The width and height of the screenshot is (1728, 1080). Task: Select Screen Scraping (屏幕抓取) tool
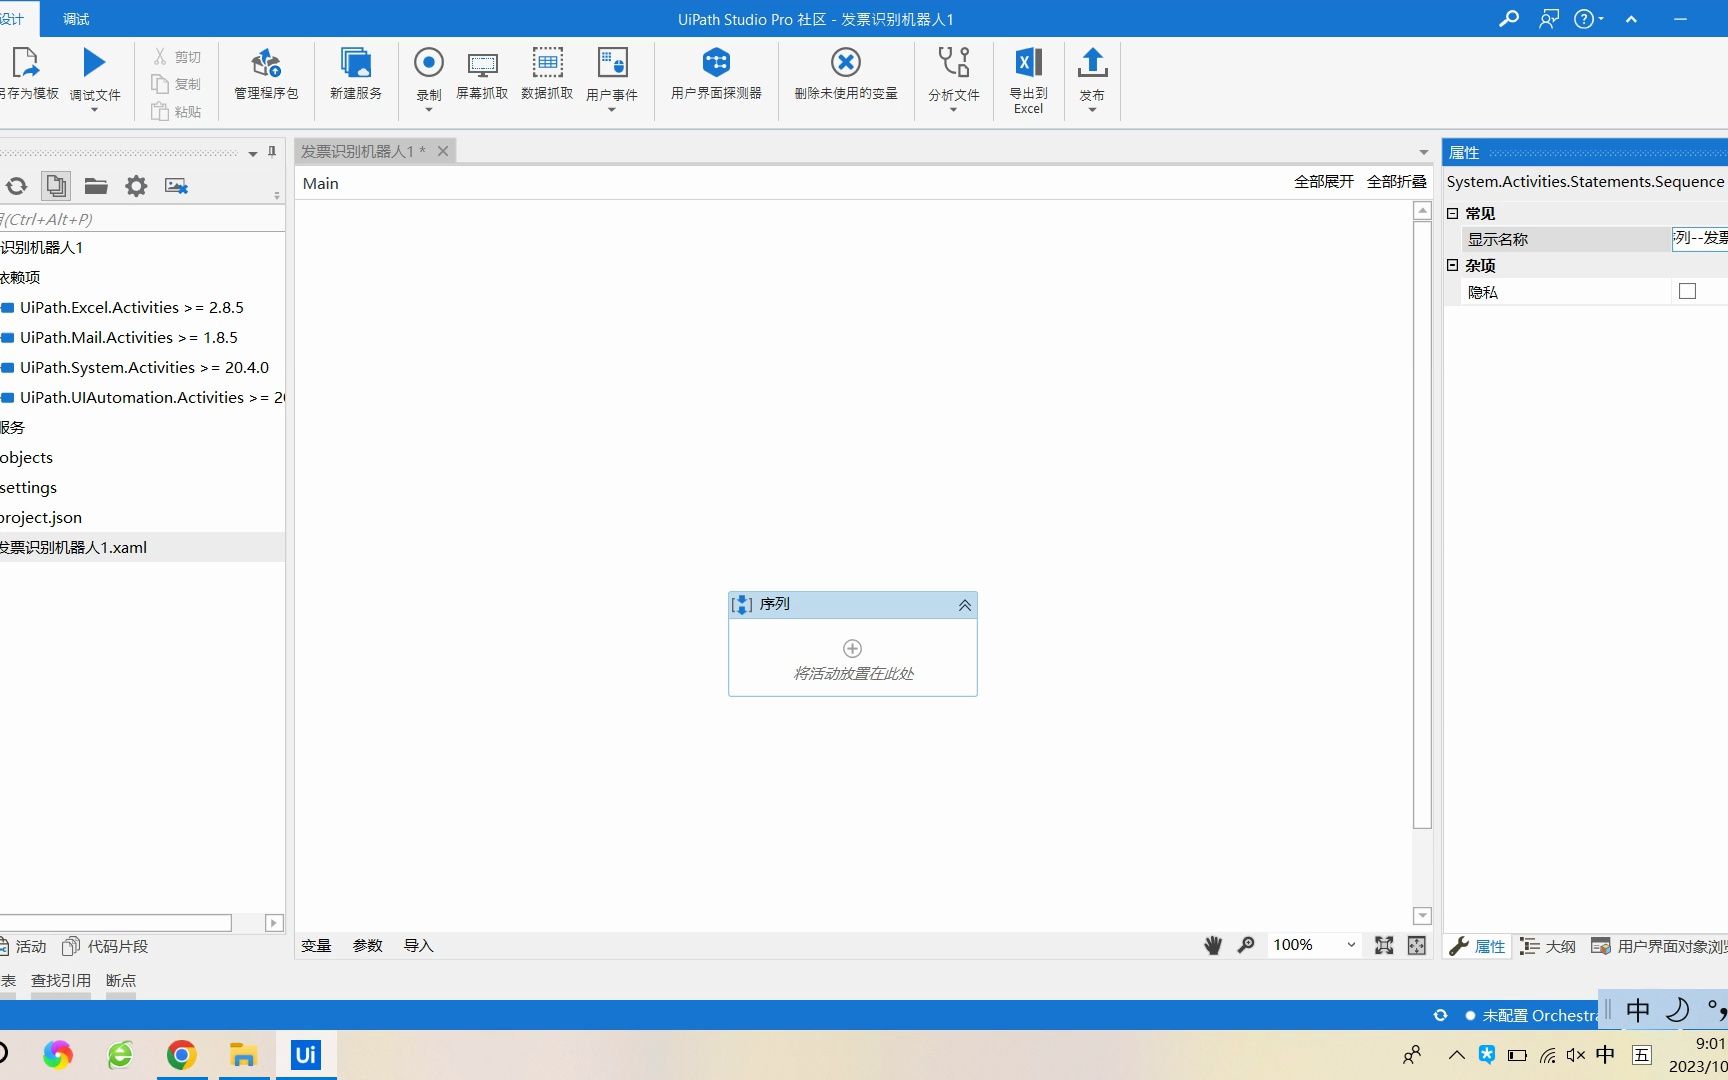tap(482, 74)
